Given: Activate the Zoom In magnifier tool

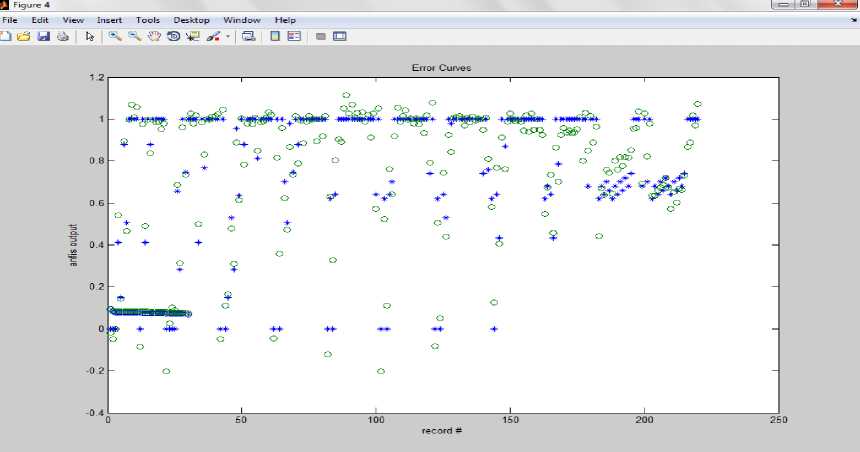Looking at the screenshot, I should coord(116,37).
